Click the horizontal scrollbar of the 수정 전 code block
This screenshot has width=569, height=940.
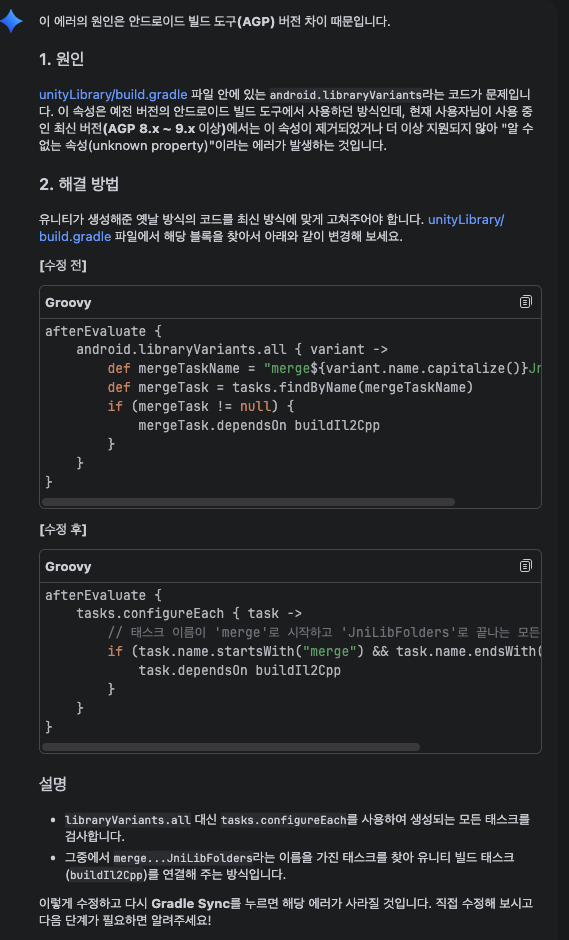pyautogui.click(x=248, y=502)
